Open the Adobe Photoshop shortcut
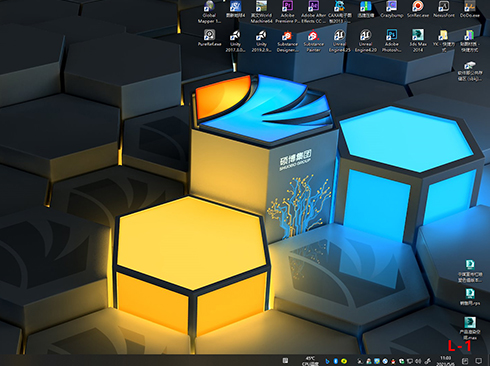This screenshot has width=490, height=366. tap(392, 41)
